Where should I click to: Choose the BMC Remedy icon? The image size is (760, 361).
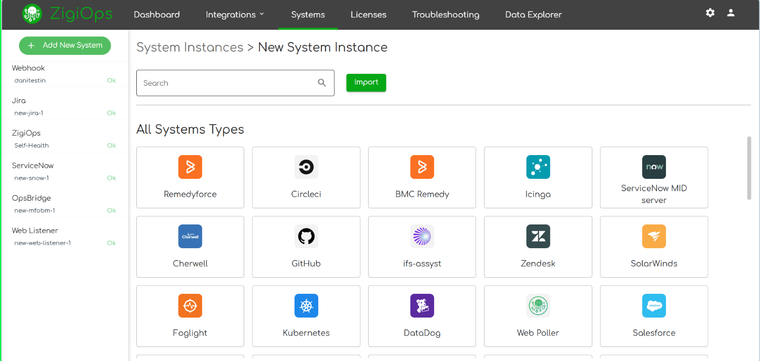coord(422,167)
